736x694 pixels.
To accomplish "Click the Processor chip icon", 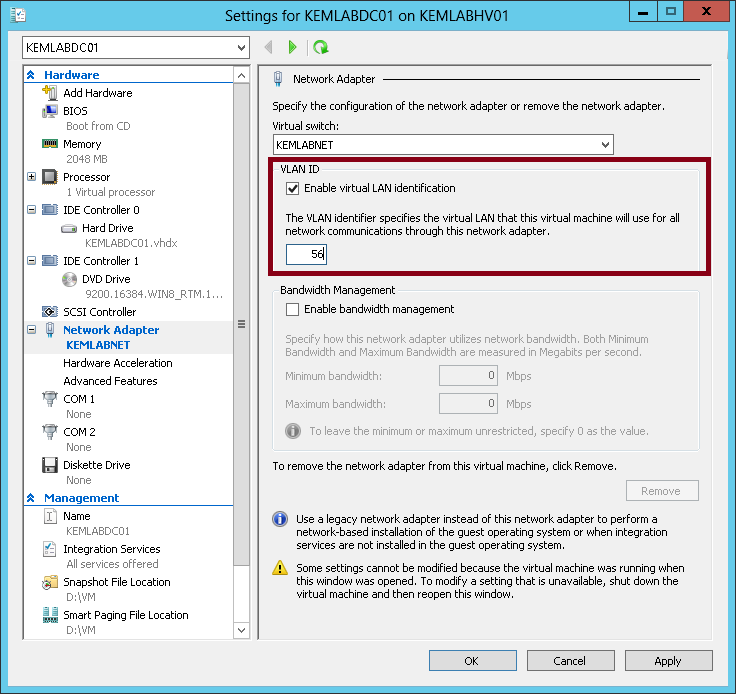I will point(50,177).
